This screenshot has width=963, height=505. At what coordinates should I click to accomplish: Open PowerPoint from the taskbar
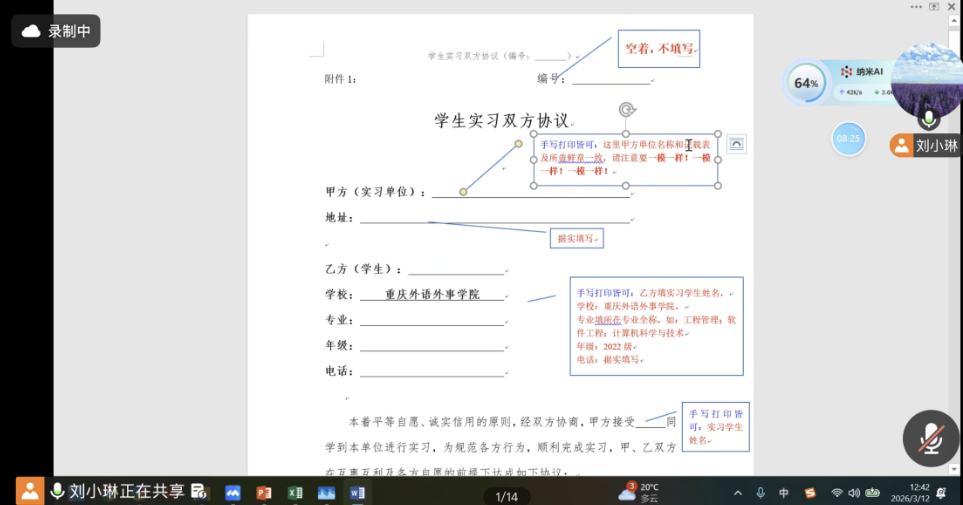(264, 493)
